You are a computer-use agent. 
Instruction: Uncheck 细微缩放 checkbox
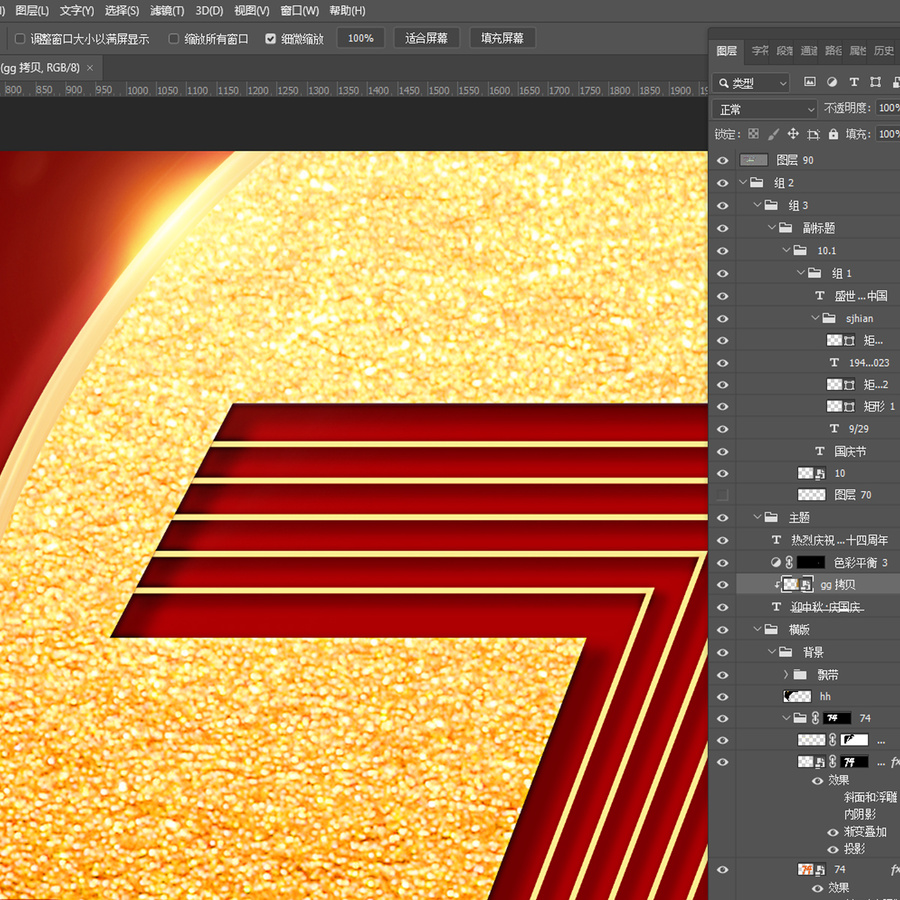270,38
